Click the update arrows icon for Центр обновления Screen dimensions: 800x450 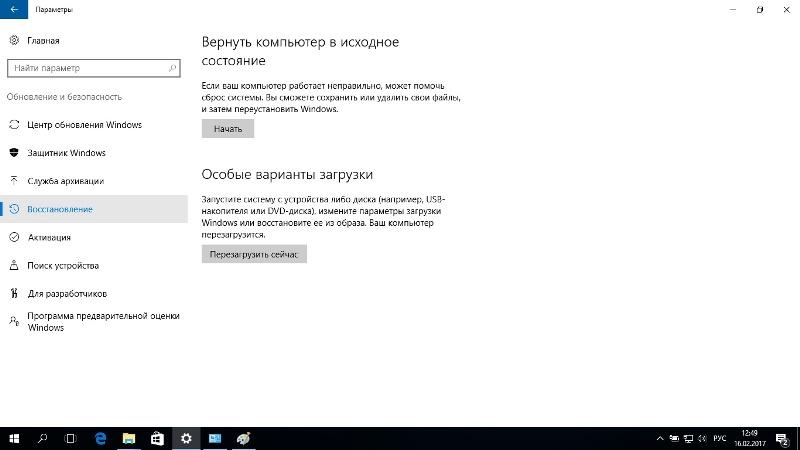pos(14,124)
